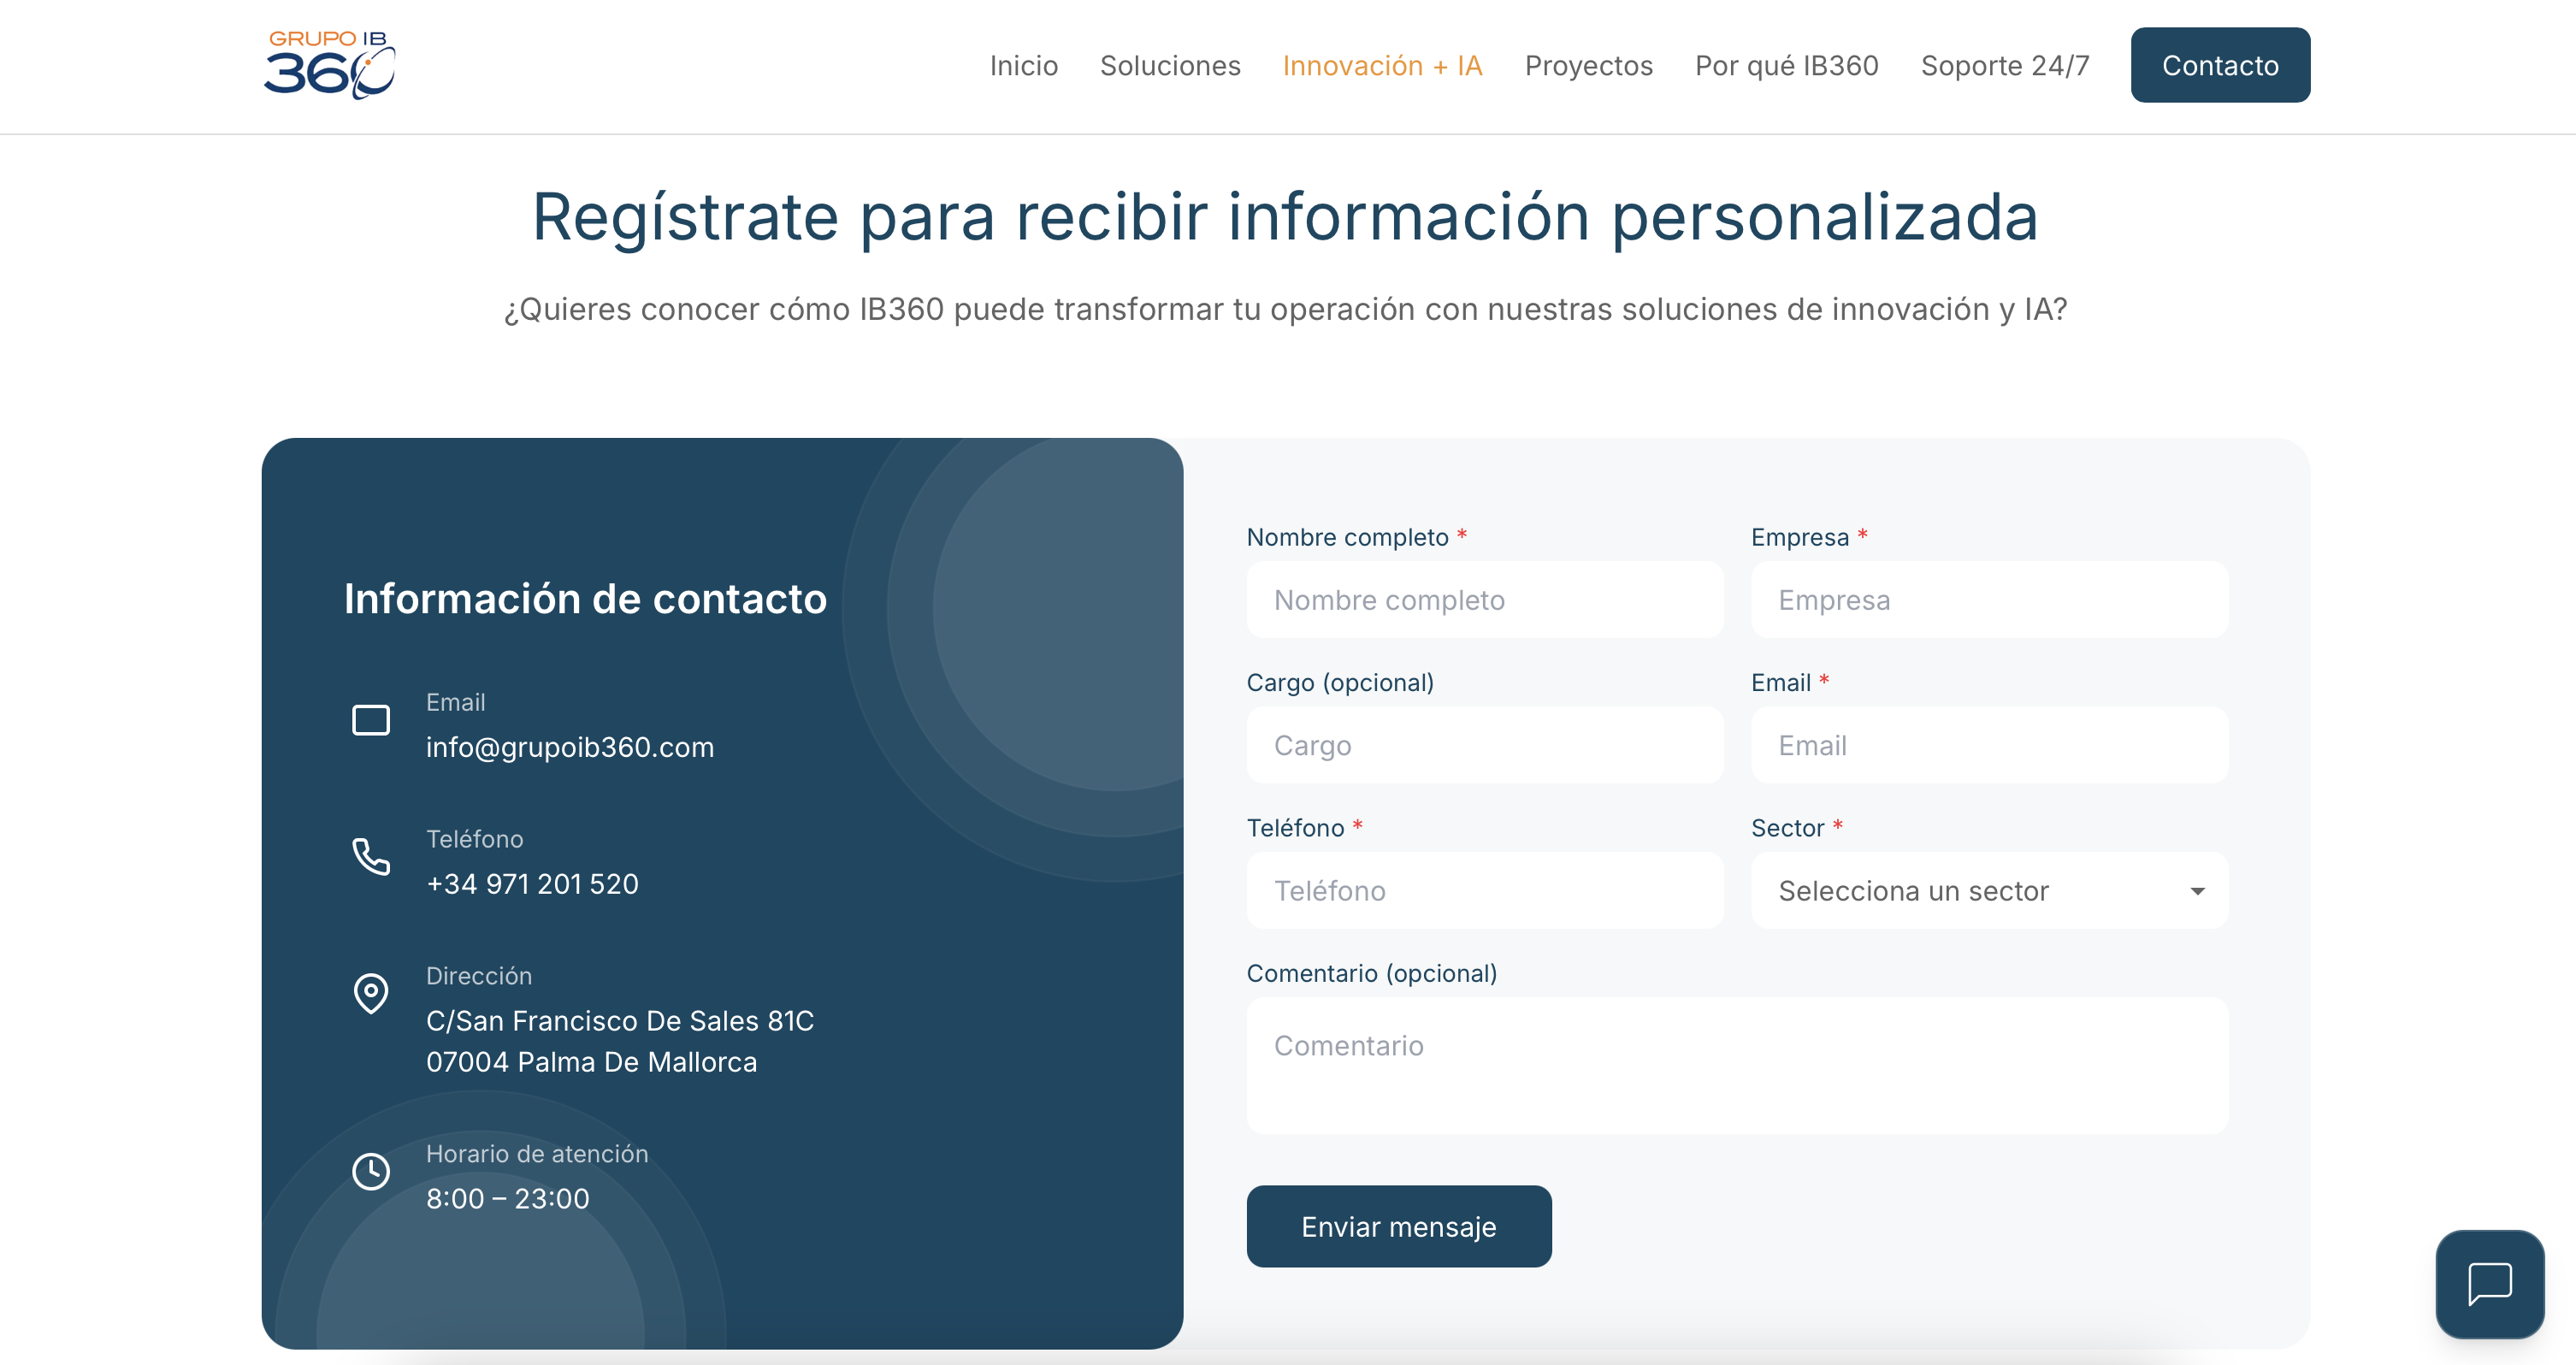Click the email envelope icon
The height and width of the screenshot is (1365, 2576).
tap(371, 719)
